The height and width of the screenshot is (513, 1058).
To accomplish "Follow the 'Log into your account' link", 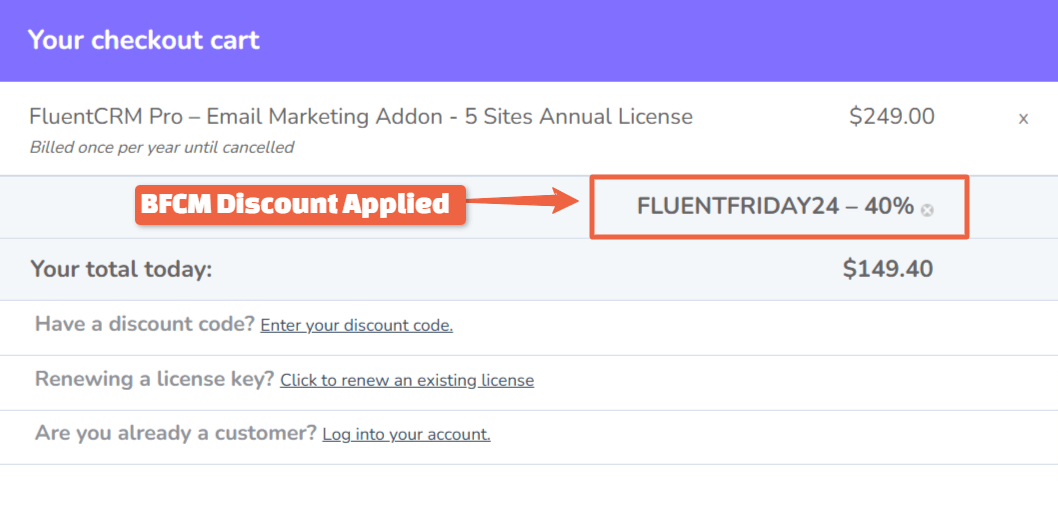I will click(x=406, y=434).
